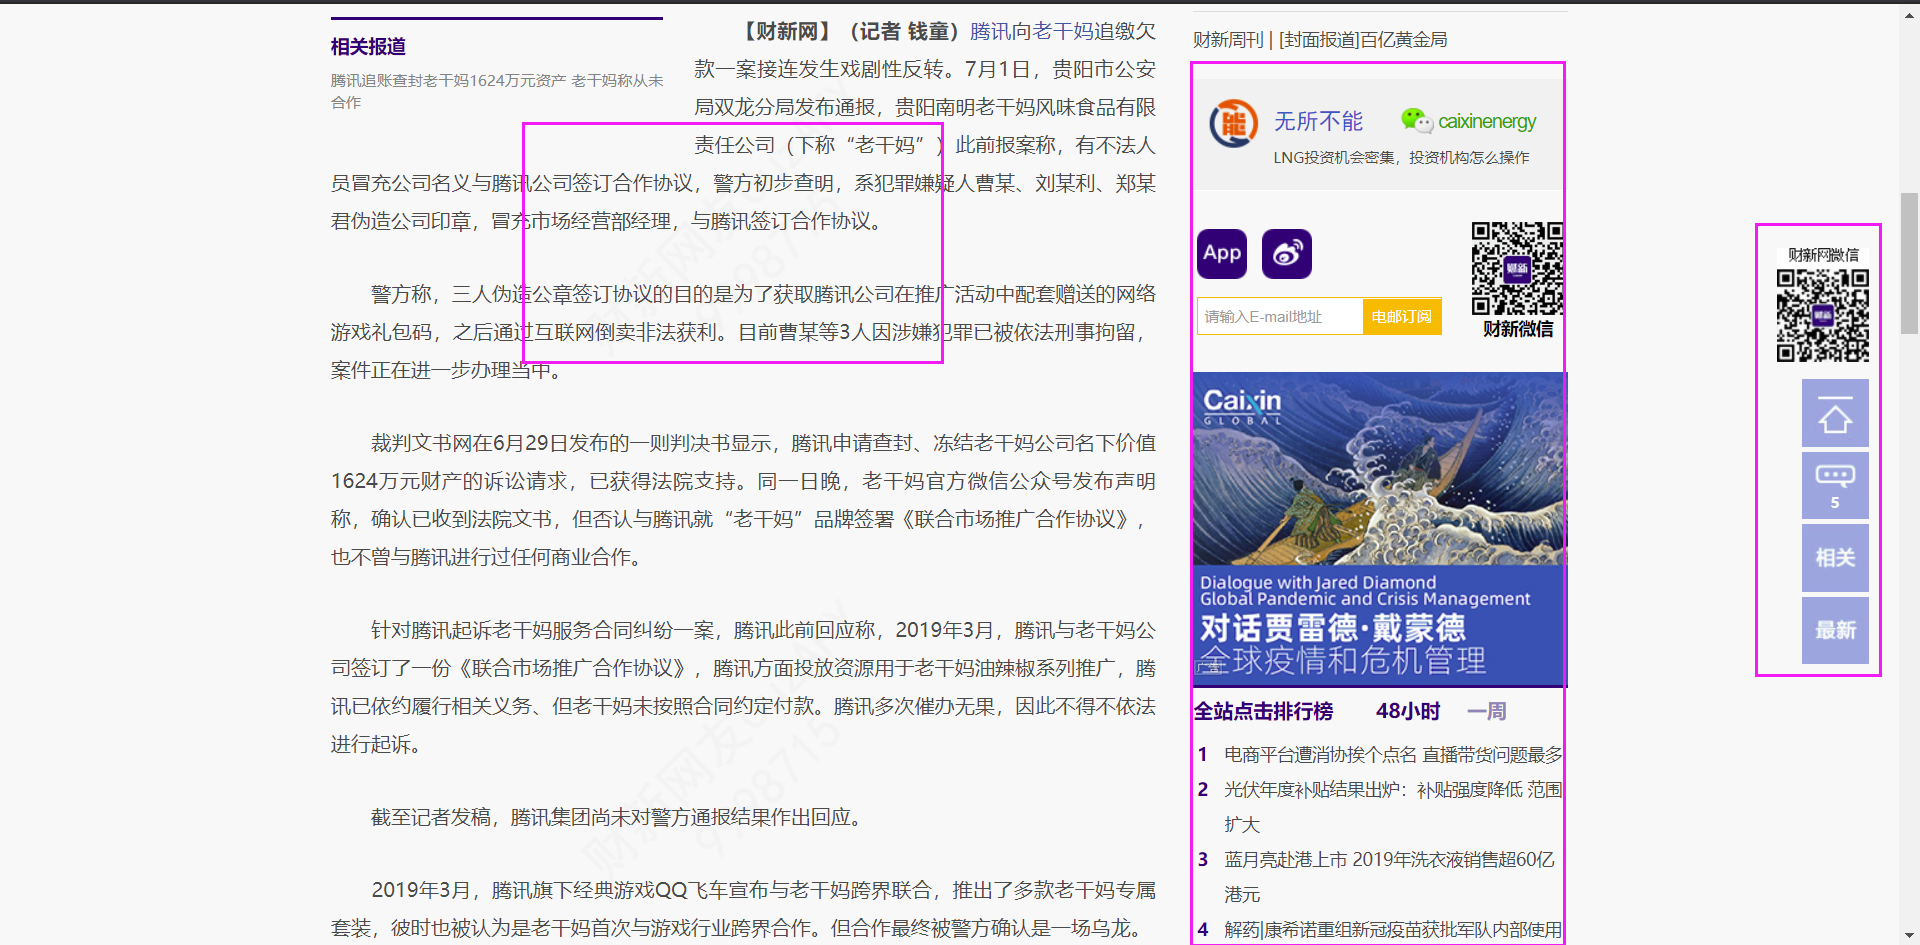Click the 电邮订阅 subscribe button
This screenshot has width=1920, height=945.
[1402, 316]
